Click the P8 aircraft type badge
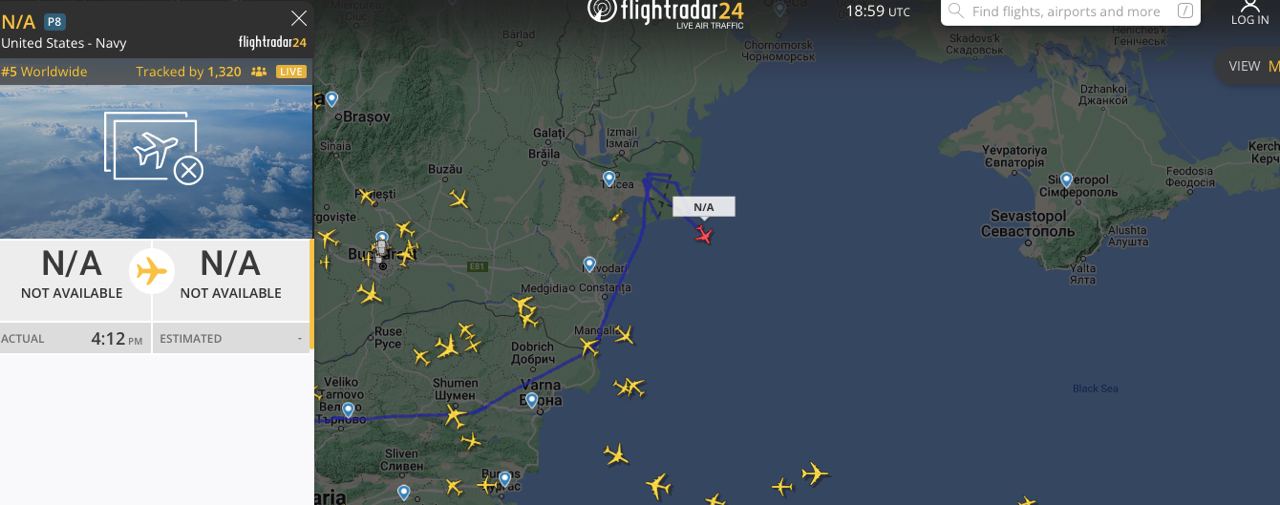 pyautogui.click(x=55, y=22)
